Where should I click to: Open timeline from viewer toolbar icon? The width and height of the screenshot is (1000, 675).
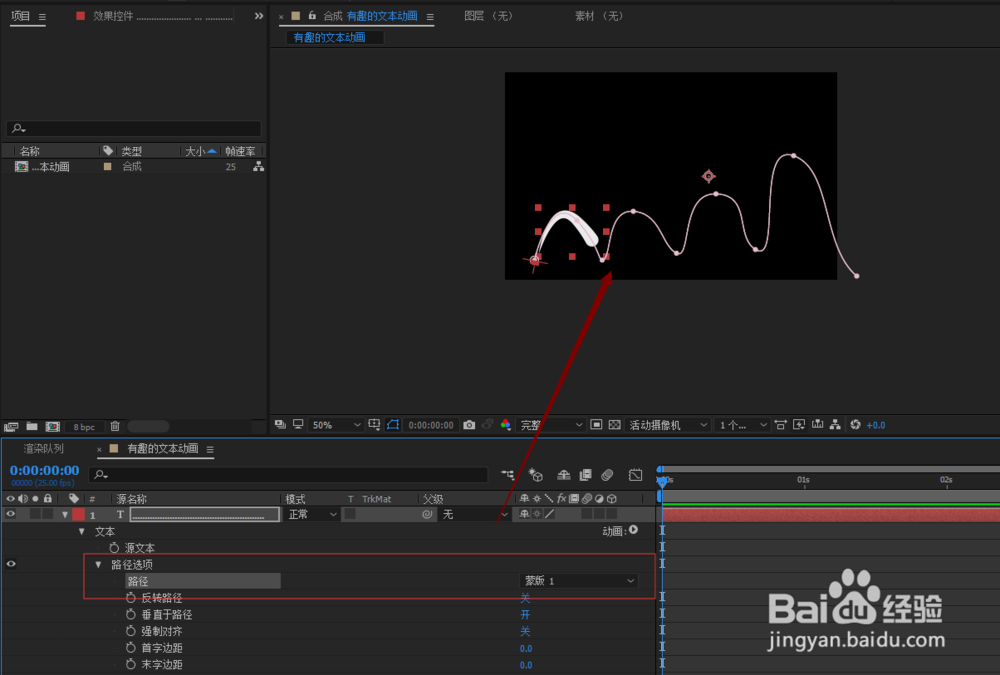[818, 424]
